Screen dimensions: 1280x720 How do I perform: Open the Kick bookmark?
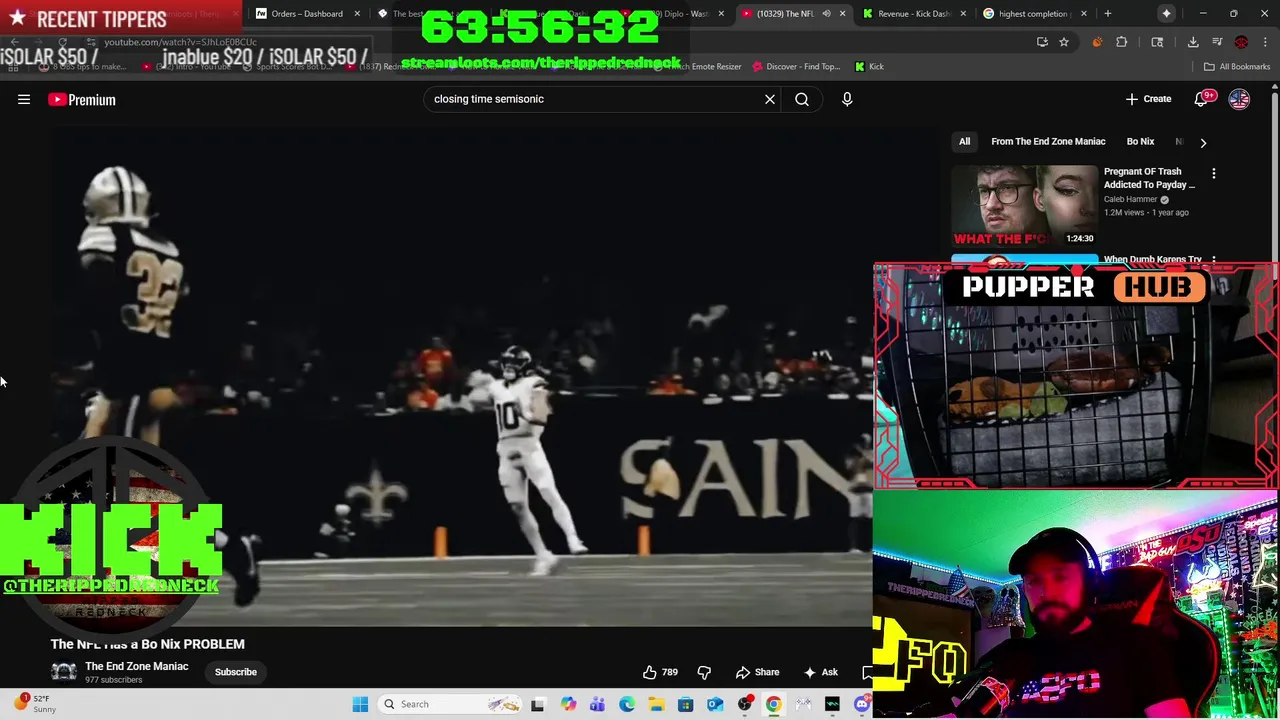(x=869, y=67)
